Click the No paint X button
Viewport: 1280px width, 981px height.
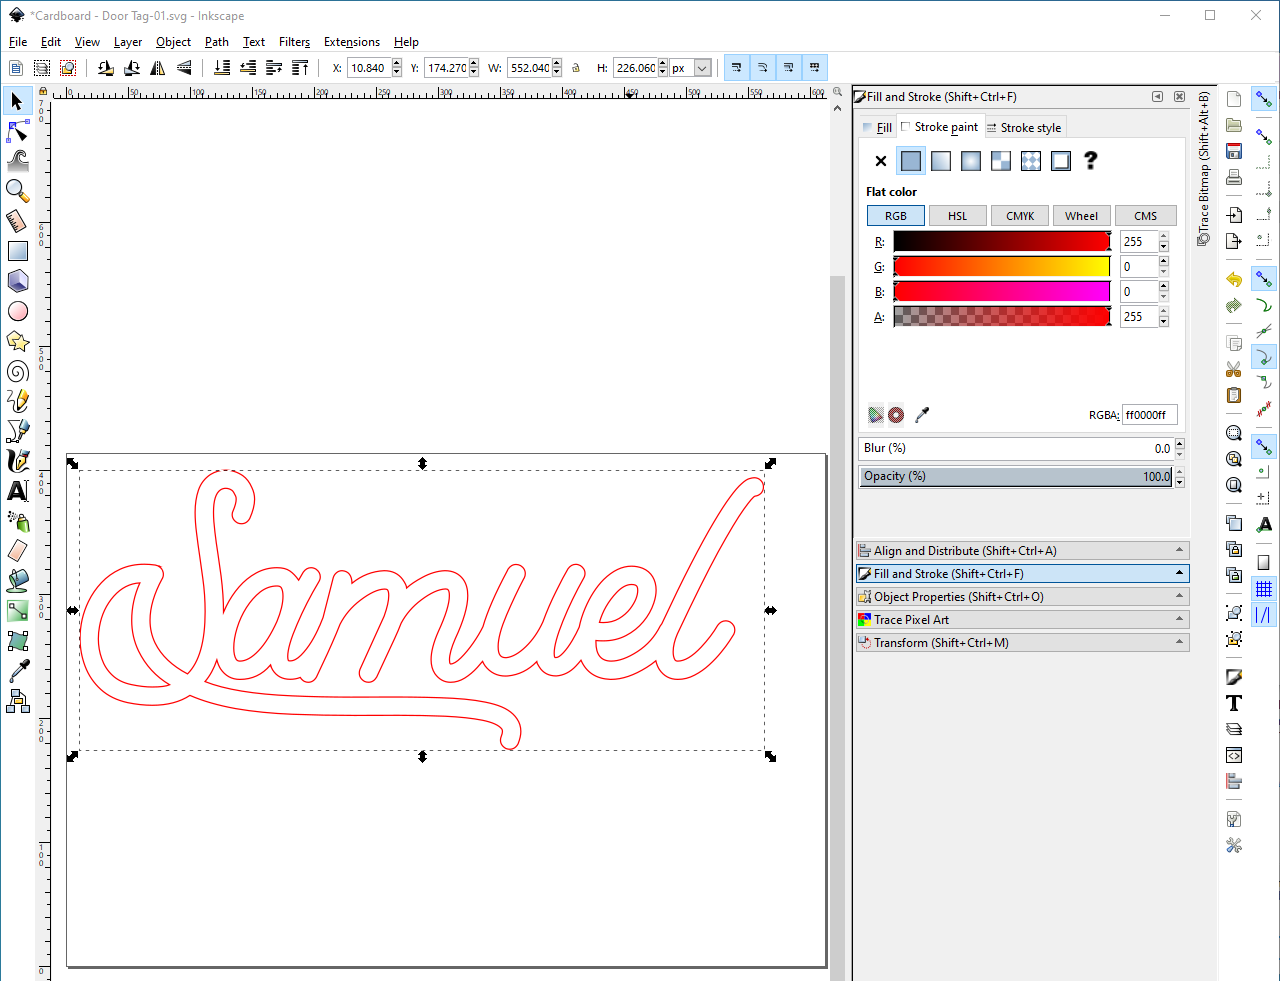[881, 160]
